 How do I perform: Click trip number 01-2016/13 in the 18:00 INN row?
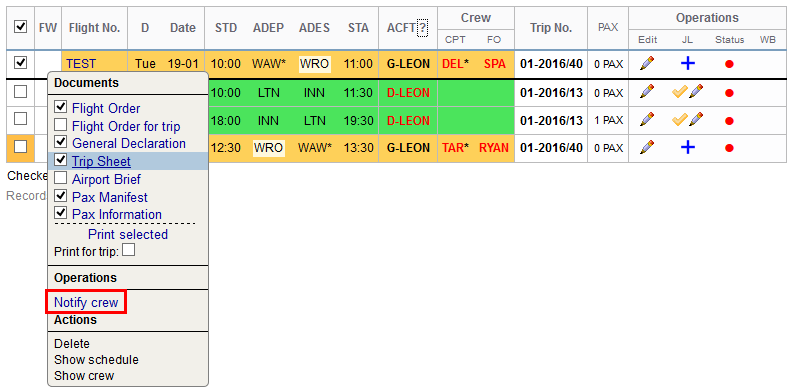(x=551, y=120)
